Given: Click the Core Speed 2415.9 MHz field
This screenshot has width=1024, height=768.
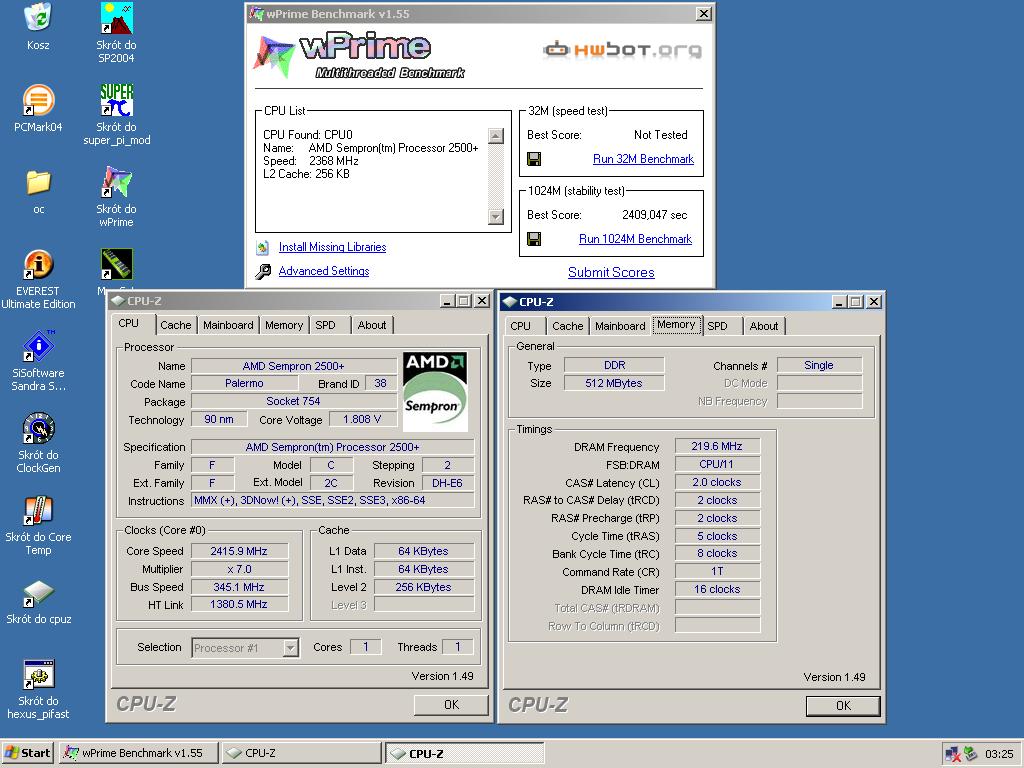Looking at the screenshot, I should (239, 551).
